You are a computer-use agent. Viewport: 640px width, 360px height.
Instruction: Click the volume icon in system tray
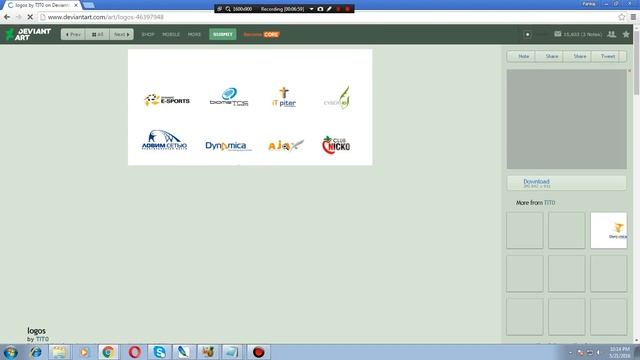pos(599,352)
